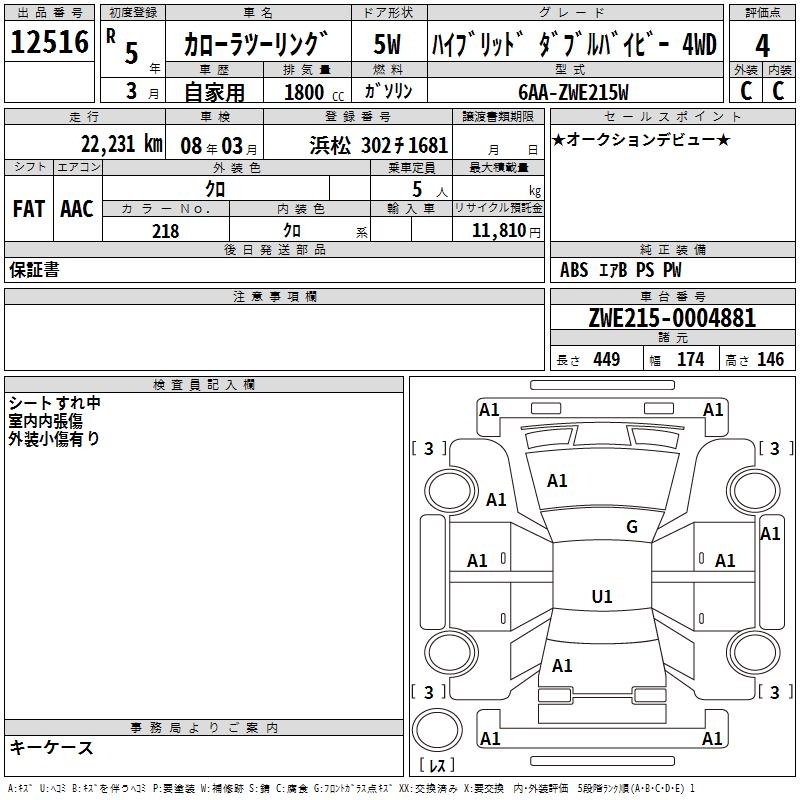Click the G mark on the windshield
The image size is (800, 800).
coord(631,527)
